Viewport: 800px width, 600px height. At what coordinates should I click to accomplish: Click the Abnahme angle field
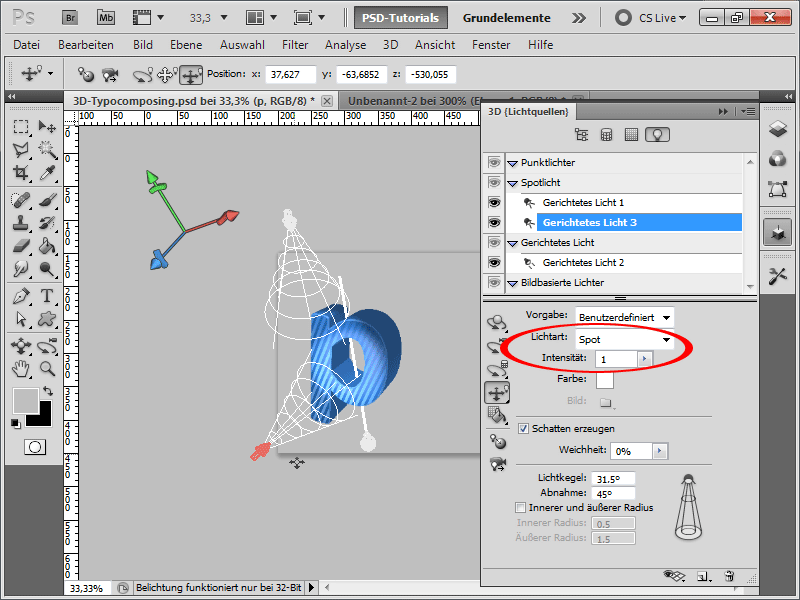[613, 493]
